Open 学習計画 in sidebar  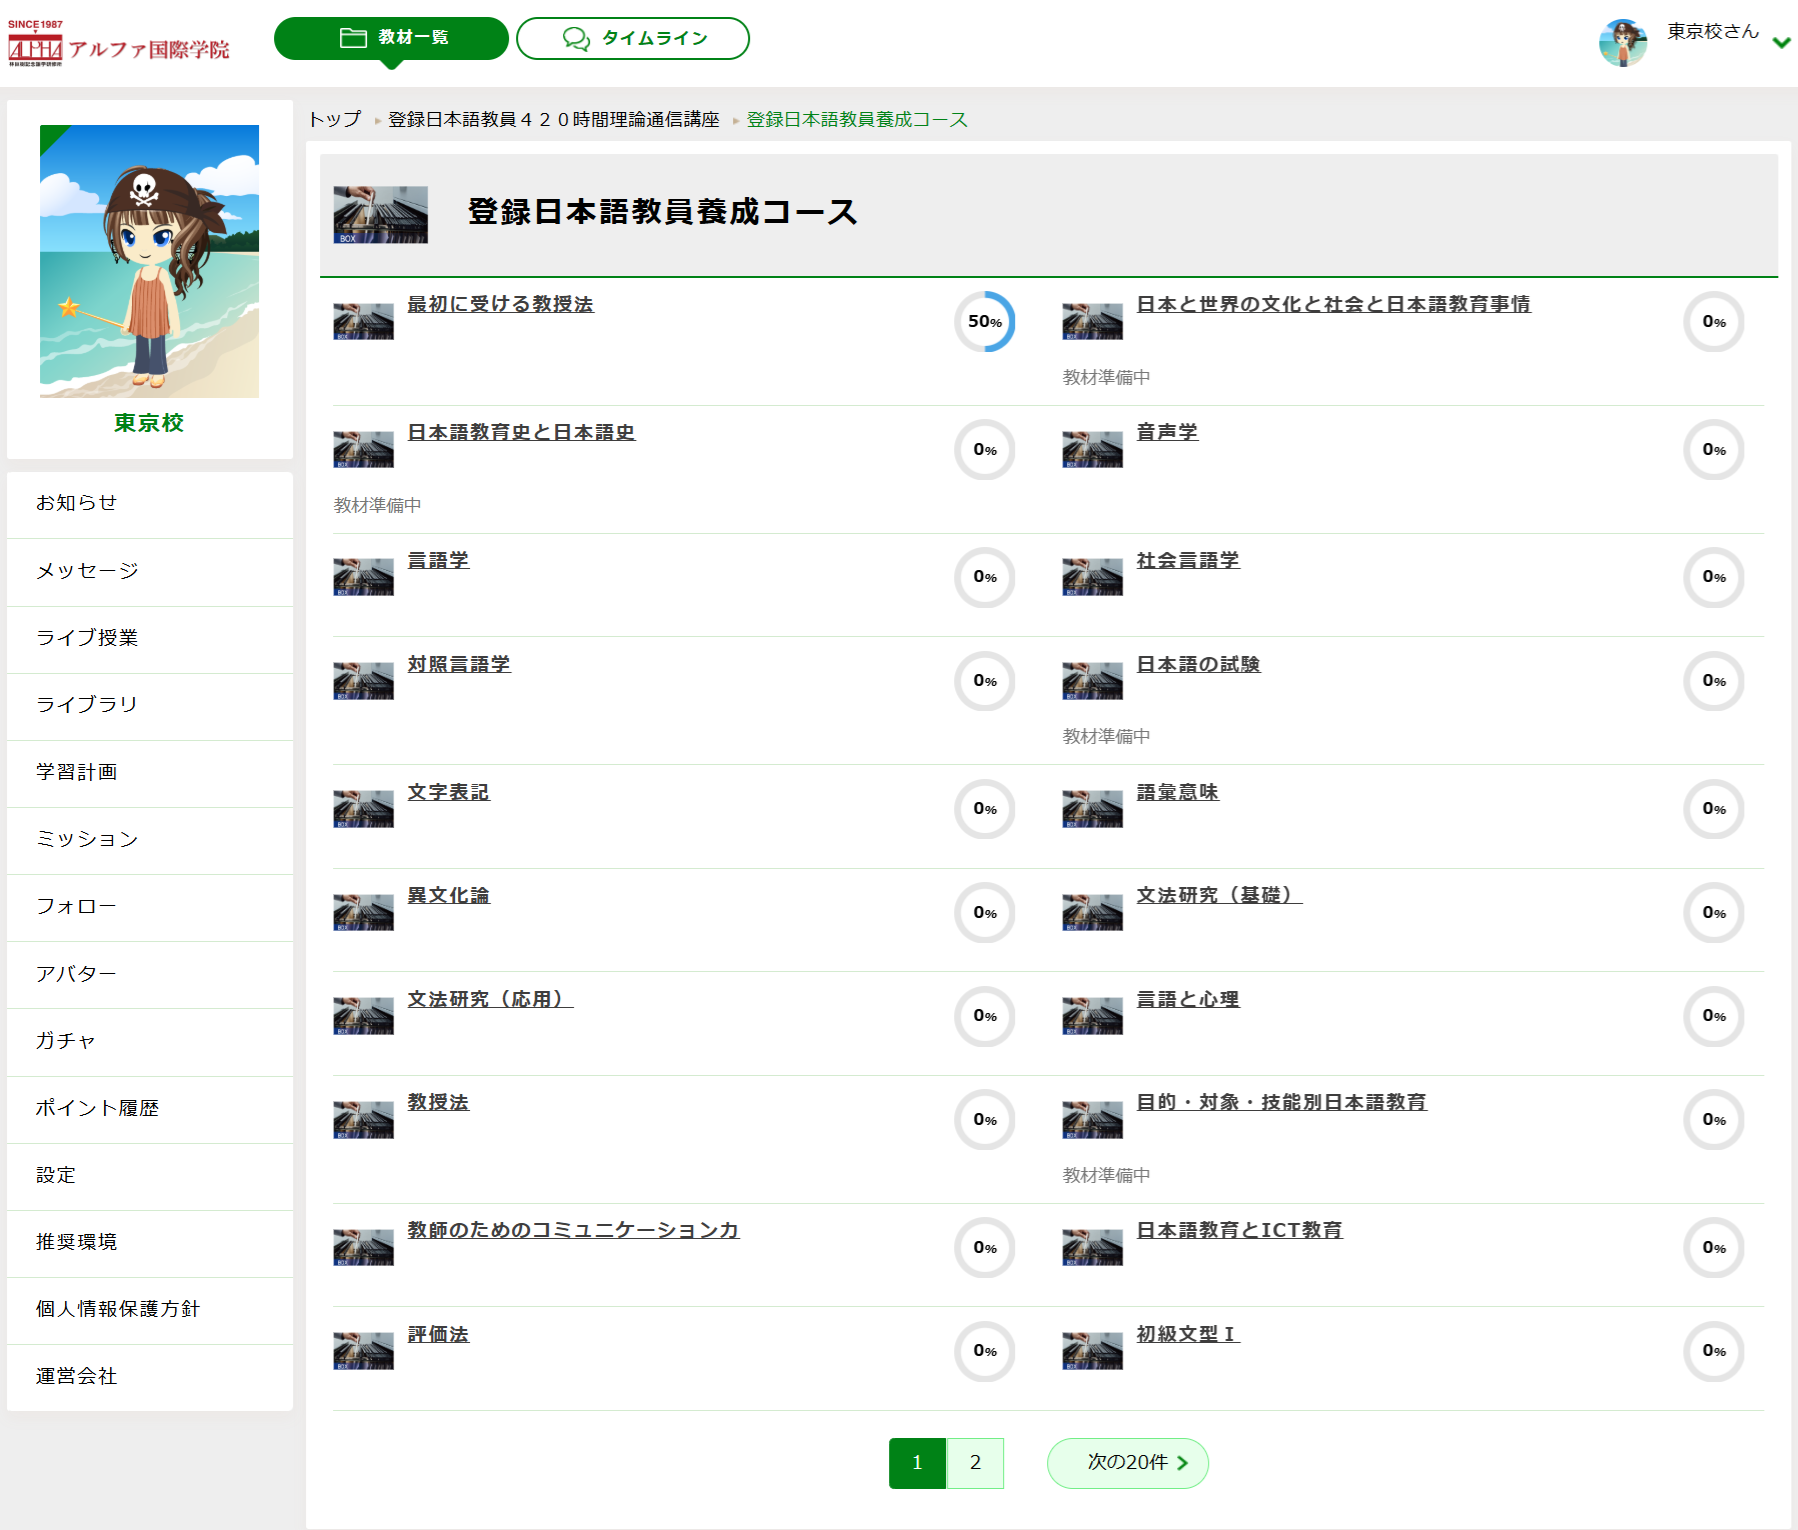coord(150,772)
